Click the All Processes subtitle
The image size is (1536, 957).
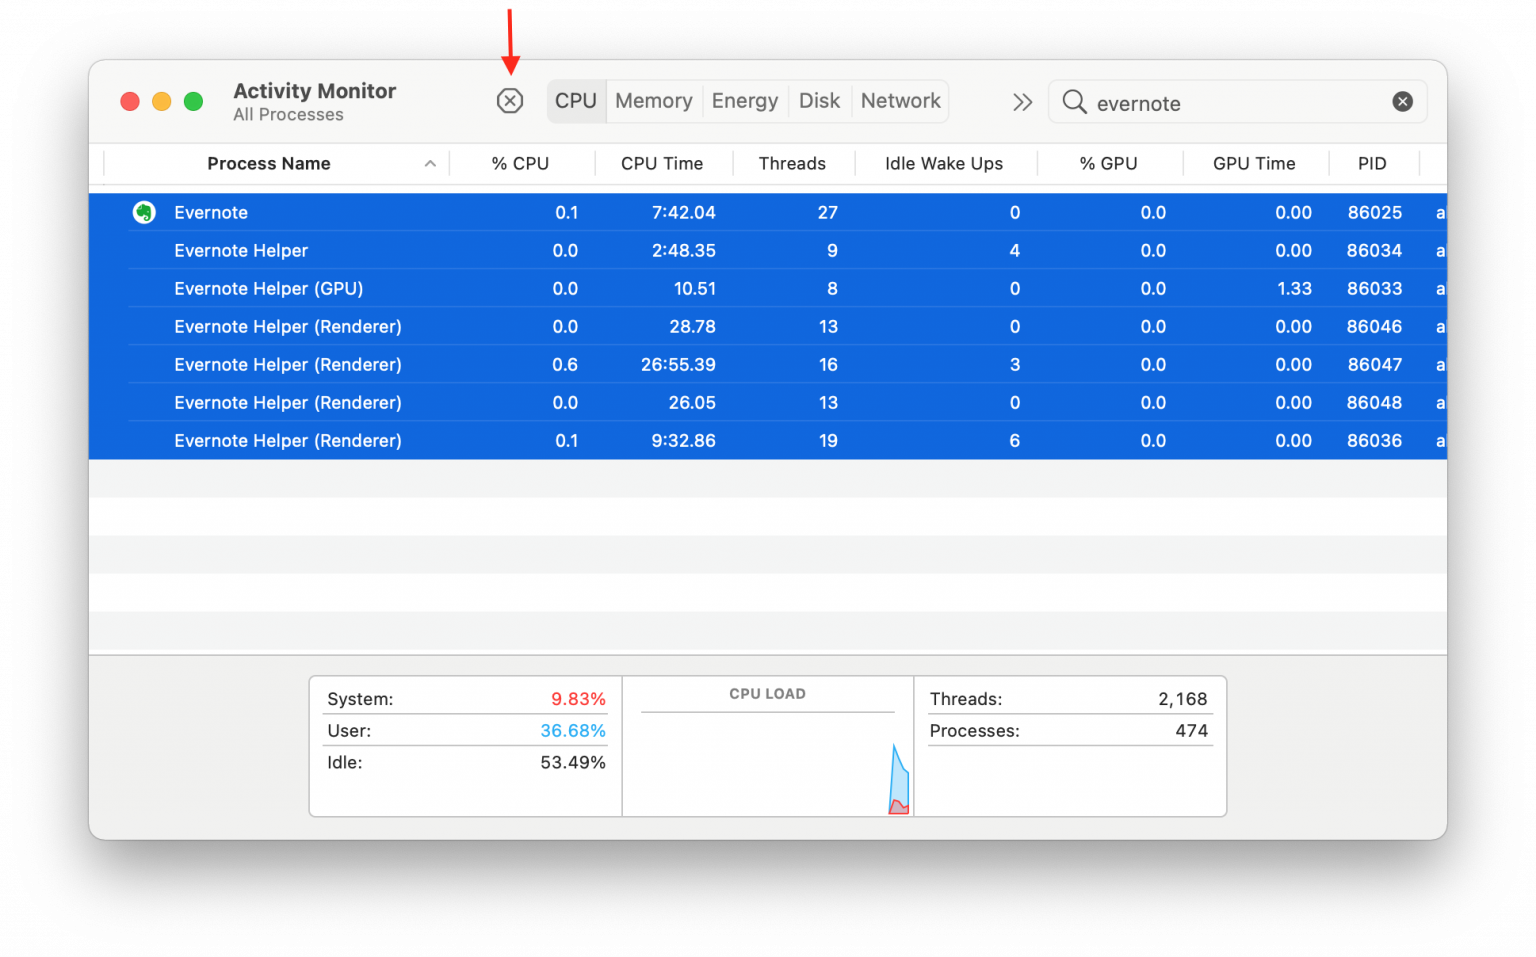point(288,115)
